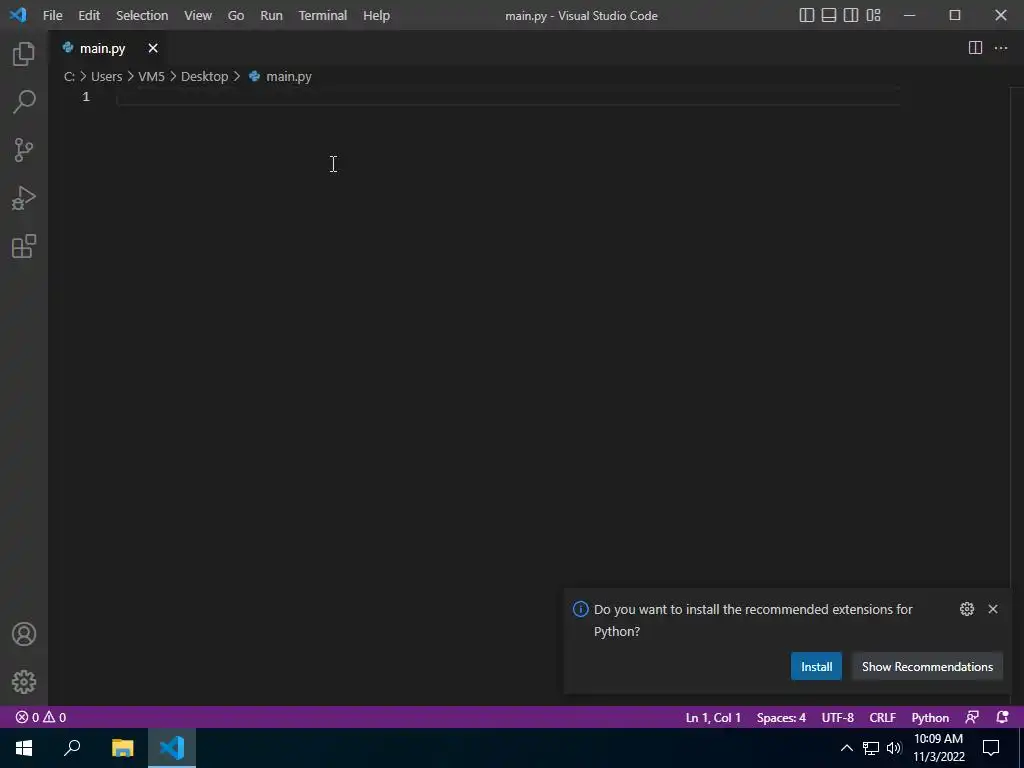Image resolution: width=1024 pixels, height=768 pixels.
Task: Open the volume icon in system tray
Action: [x=894, y=748]
